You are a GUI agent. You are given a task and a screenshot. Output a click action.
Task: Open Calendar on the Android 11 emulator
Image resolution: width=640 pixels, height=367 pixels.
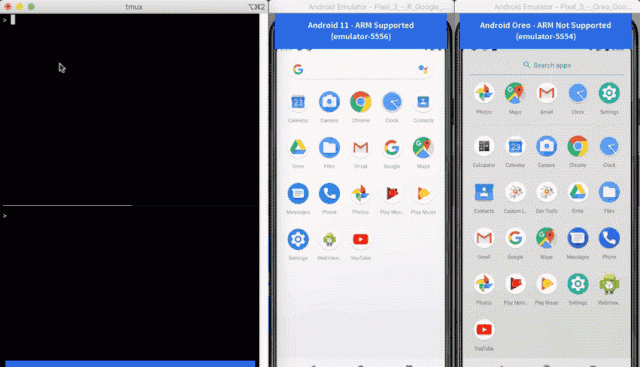coord(298,102)
